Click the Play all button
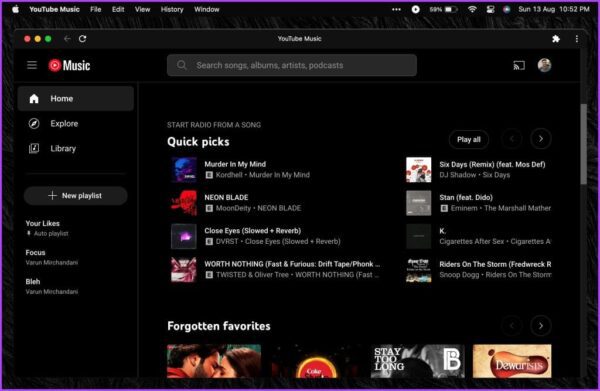 pos(469,140)
